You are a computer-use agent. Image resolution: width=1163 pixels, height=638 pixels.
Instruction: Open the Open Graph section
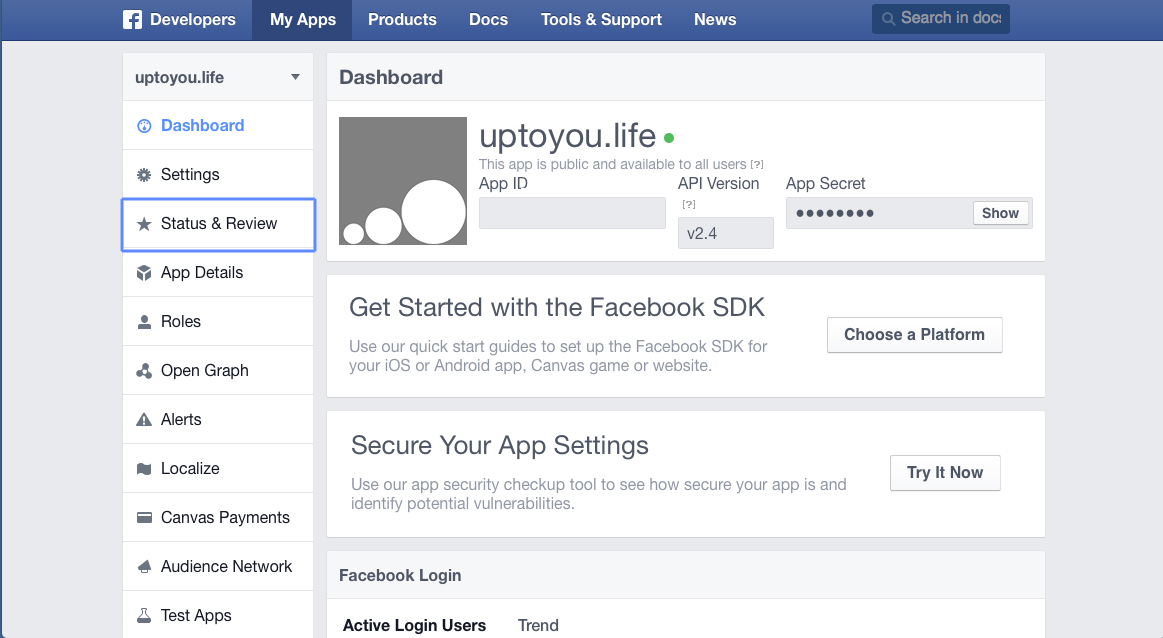click(218, 371)
